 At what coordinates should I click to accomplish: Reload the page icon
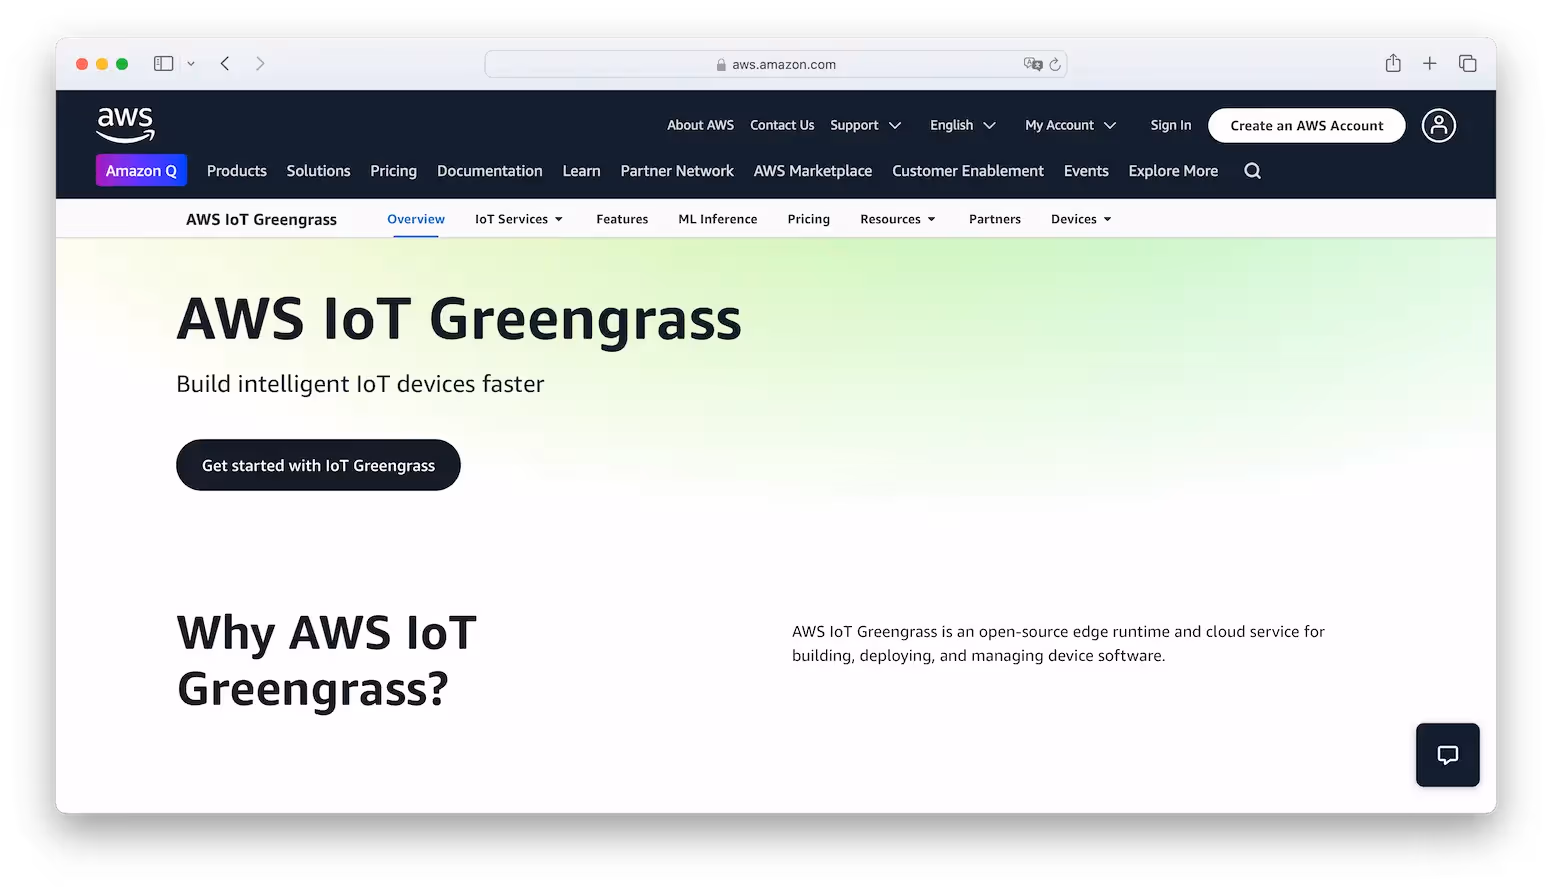coord(1054,64)
